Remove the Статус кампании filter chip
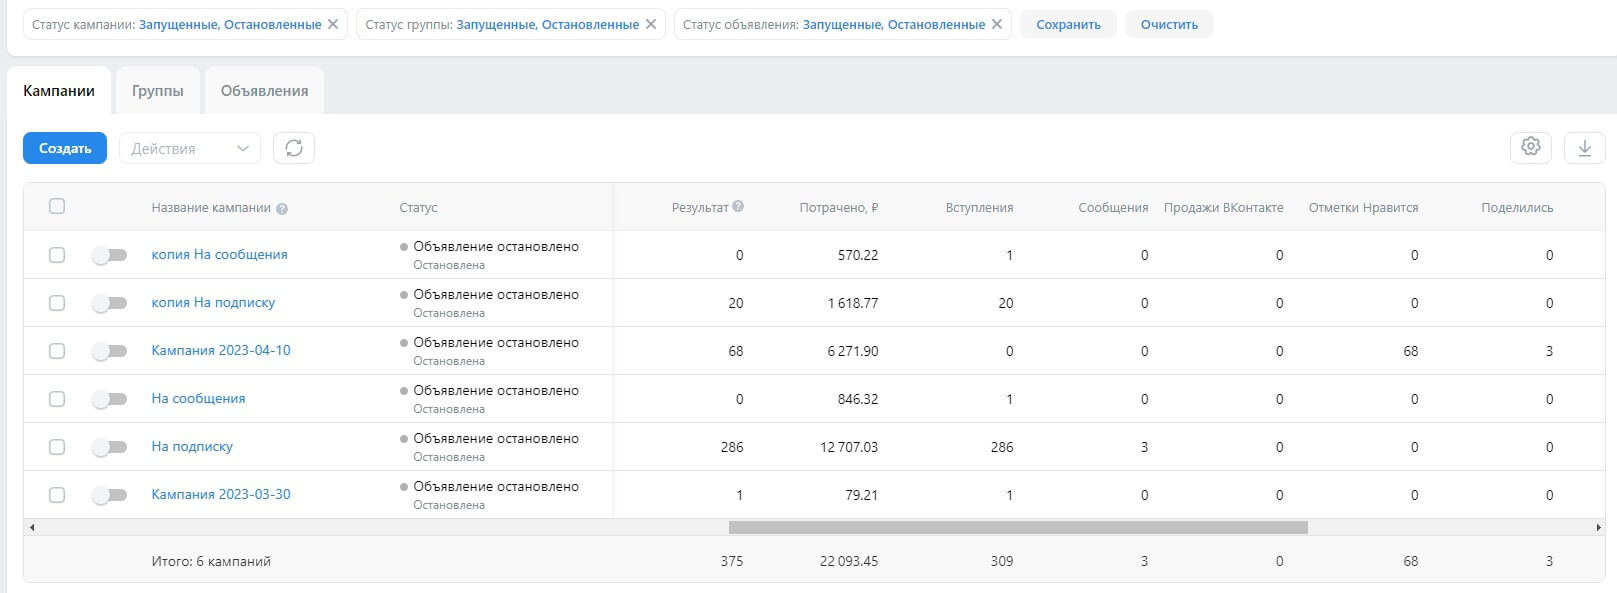The image size is (1617, 593). click(333, 24)
